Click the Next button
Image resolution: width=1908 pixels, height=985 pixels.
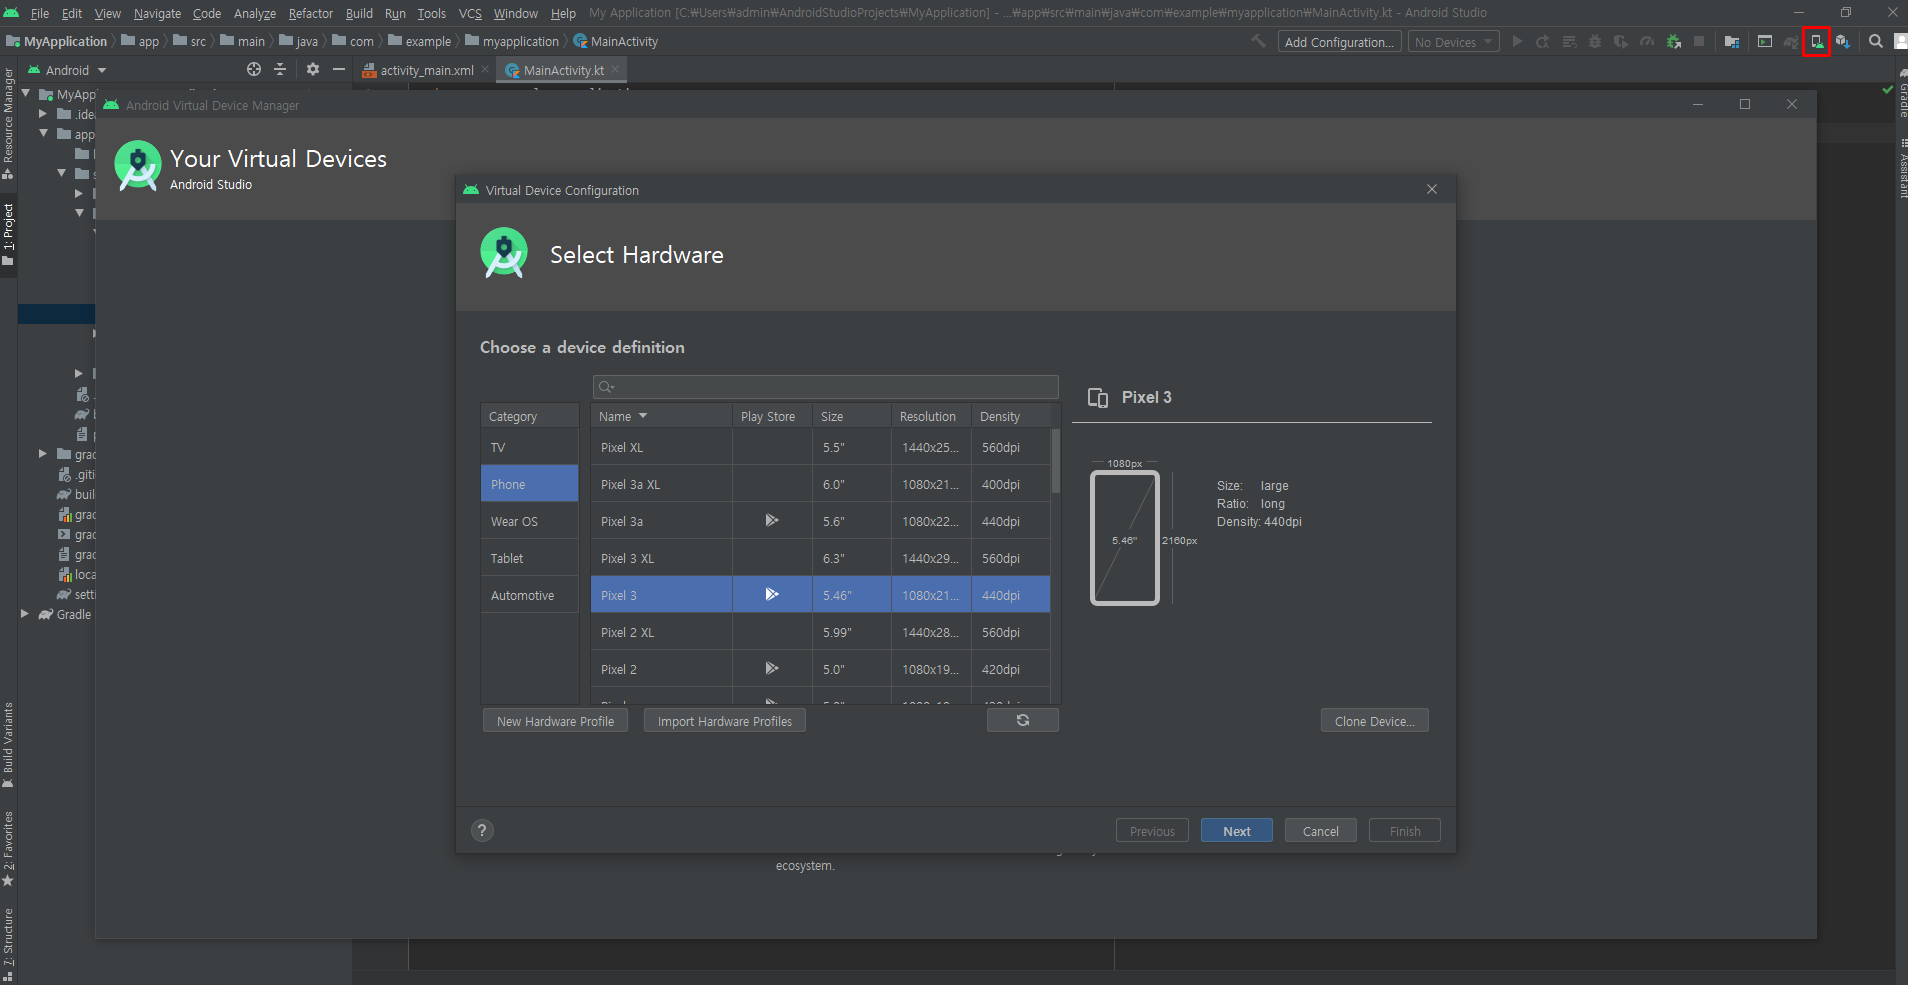pos(1237,830)
